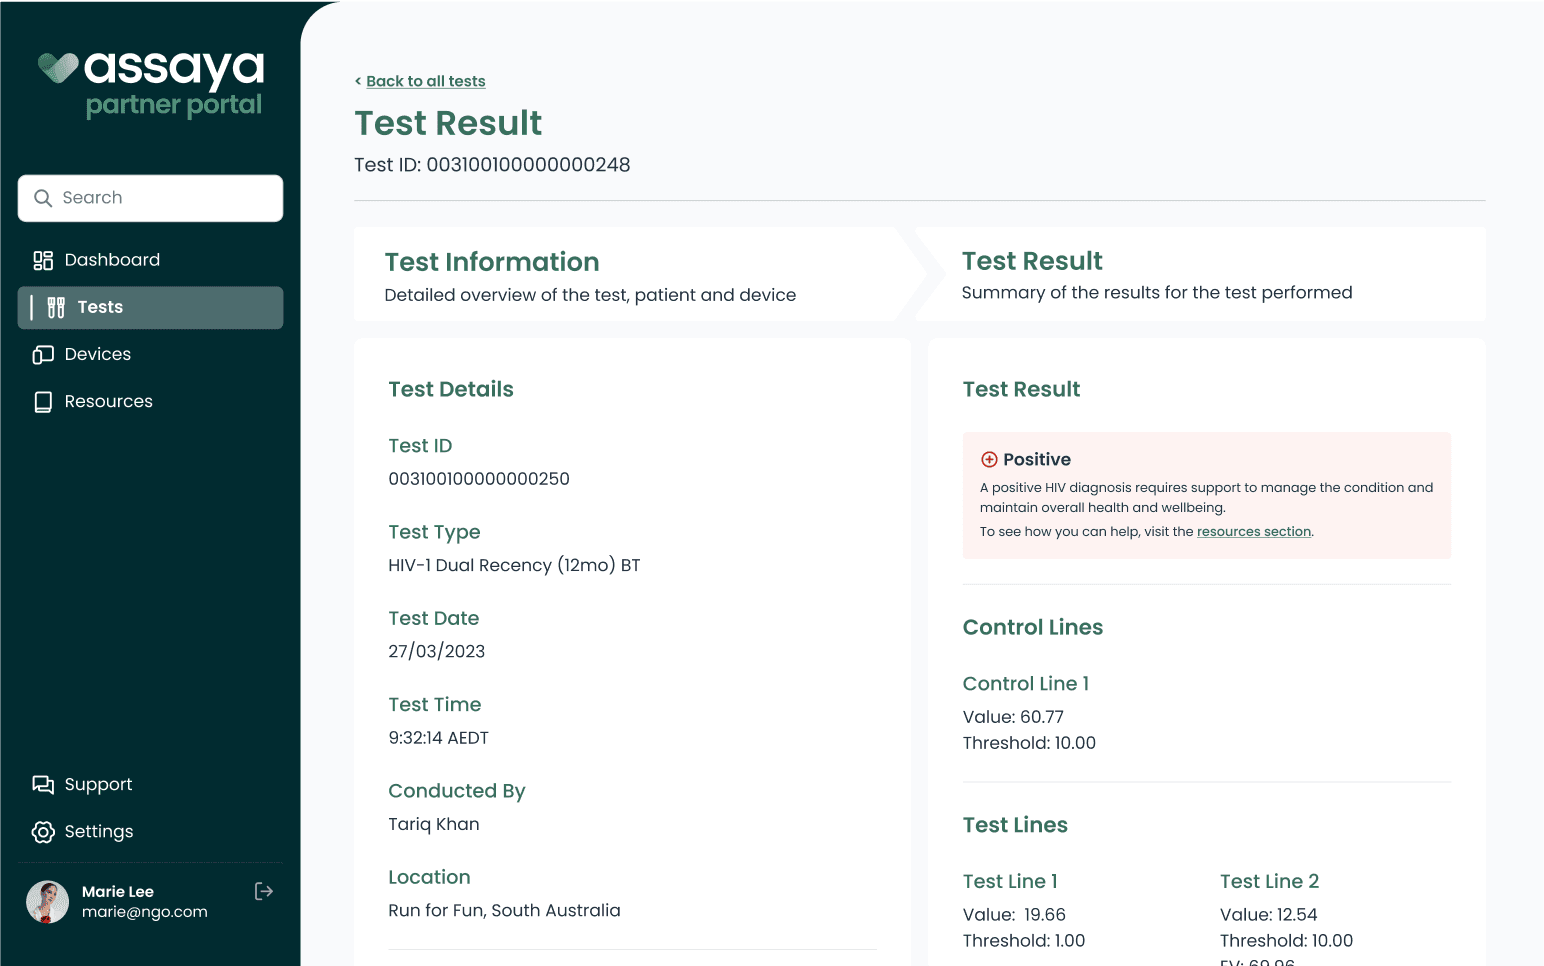The height and width of the screenshot is (966, 1544).
Task: Click Marie Lee's profile avatar
Action: [x=47, y=902]
